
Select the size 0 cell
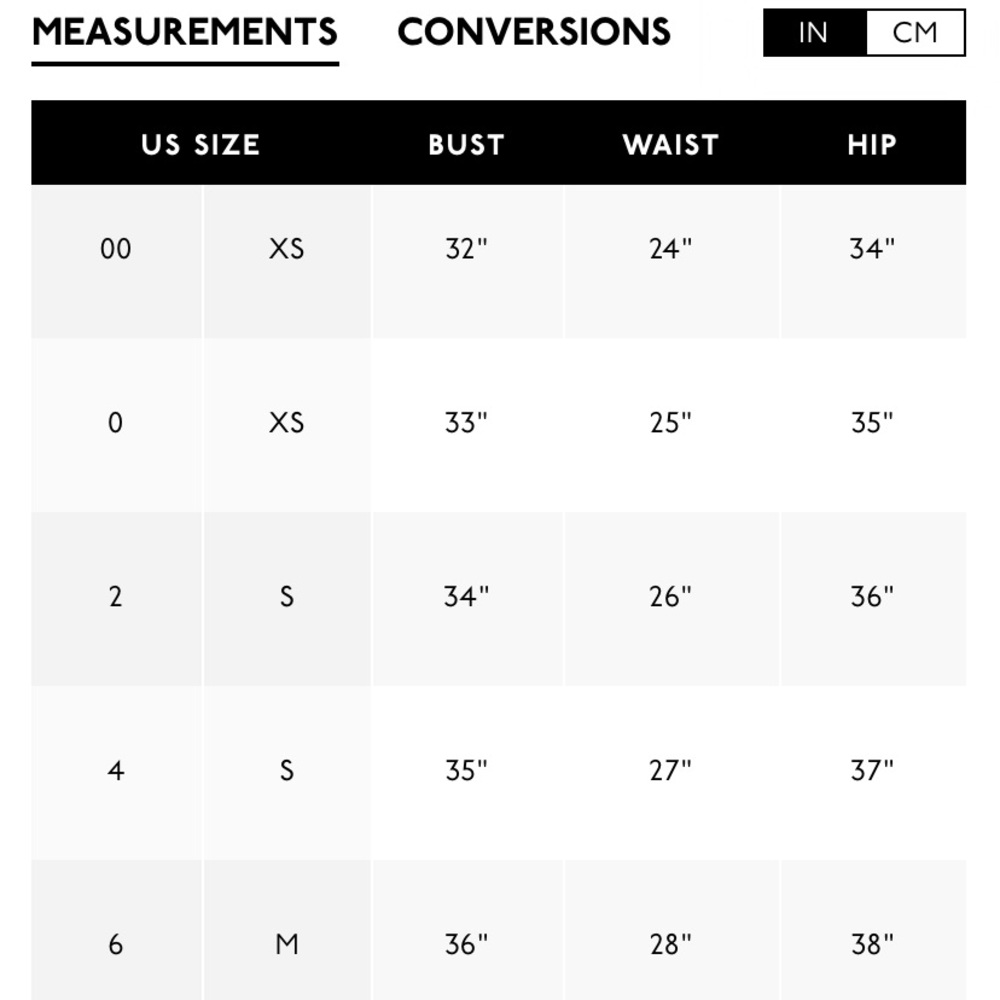click(x=116, y=425)
